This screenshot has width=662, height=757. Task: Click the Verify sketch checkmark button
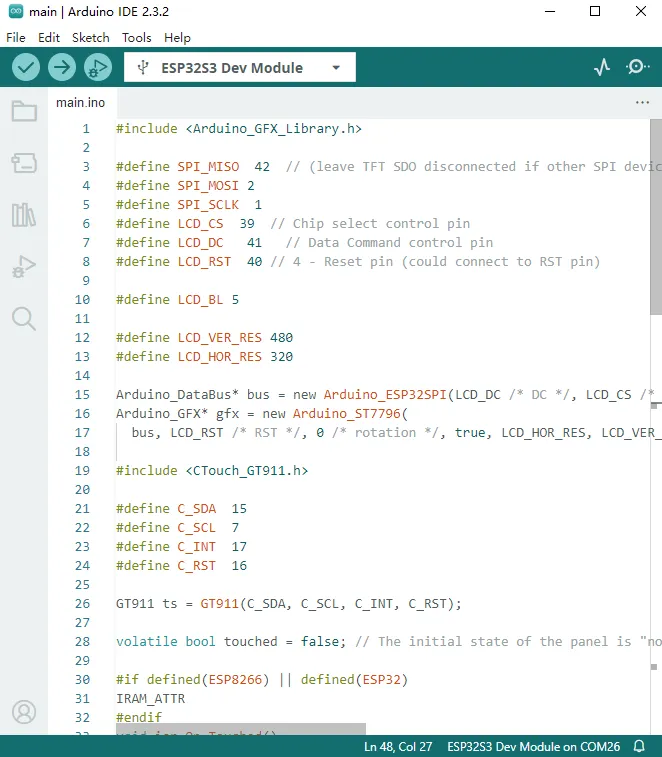(x=26, y=67)
